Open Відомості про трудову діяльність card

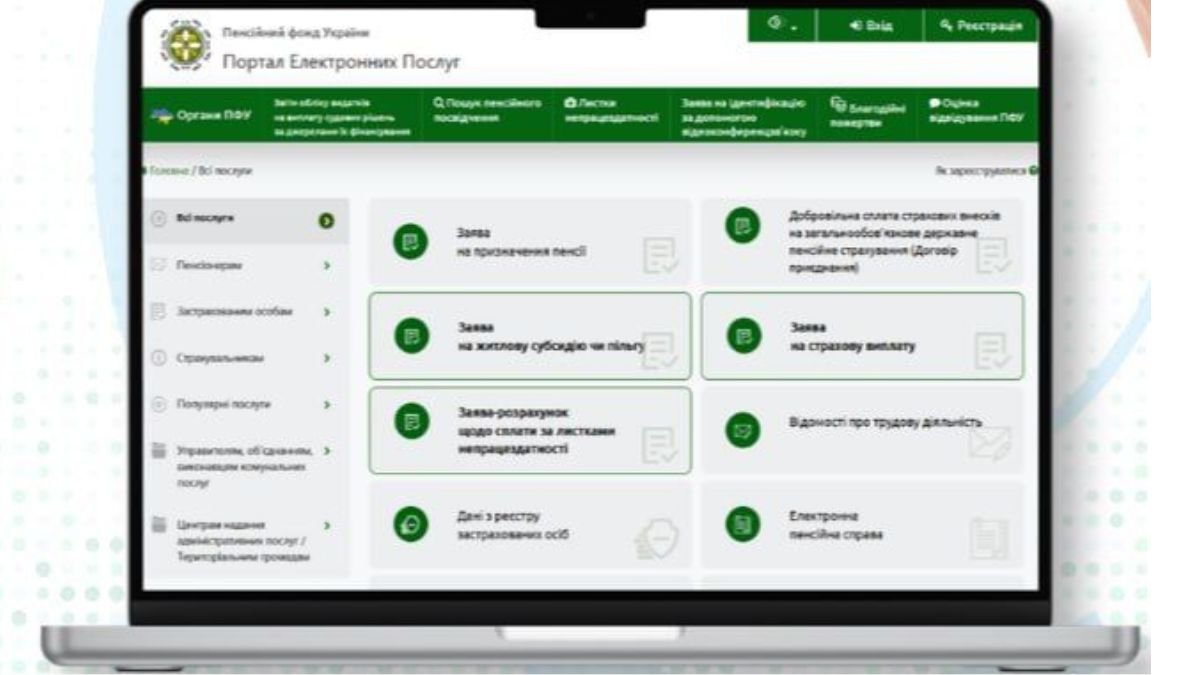(862, 430)
